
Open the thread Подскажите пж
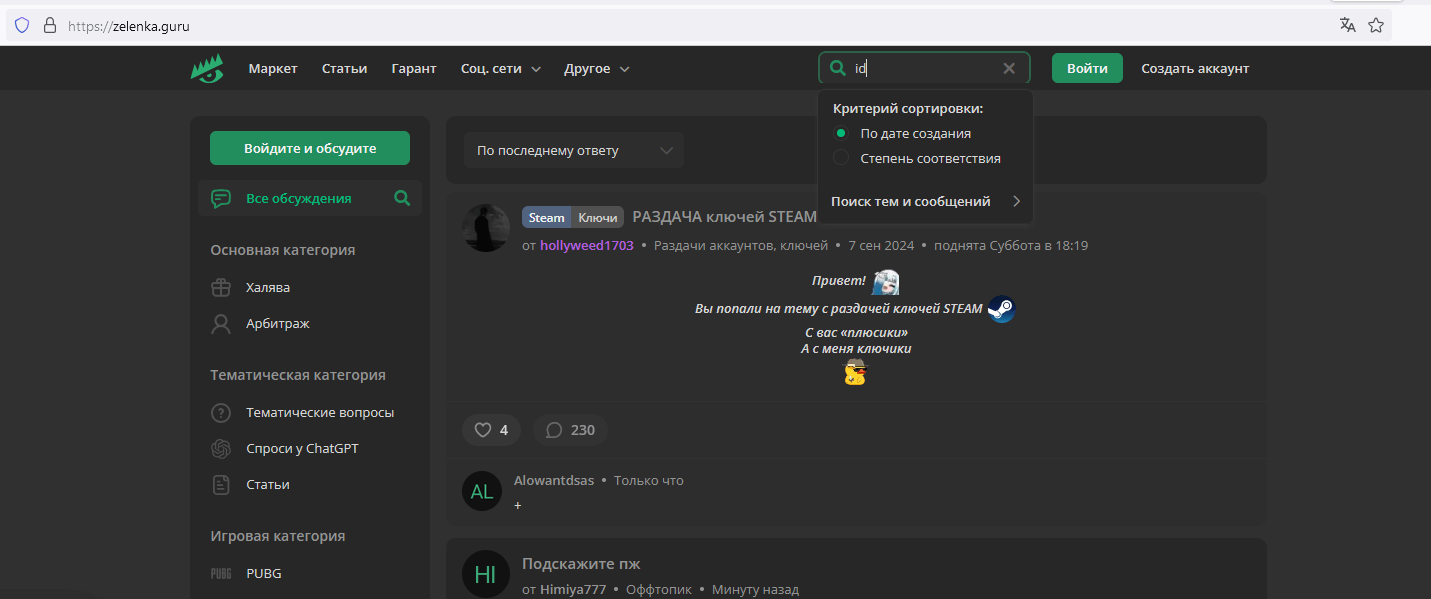581,564
